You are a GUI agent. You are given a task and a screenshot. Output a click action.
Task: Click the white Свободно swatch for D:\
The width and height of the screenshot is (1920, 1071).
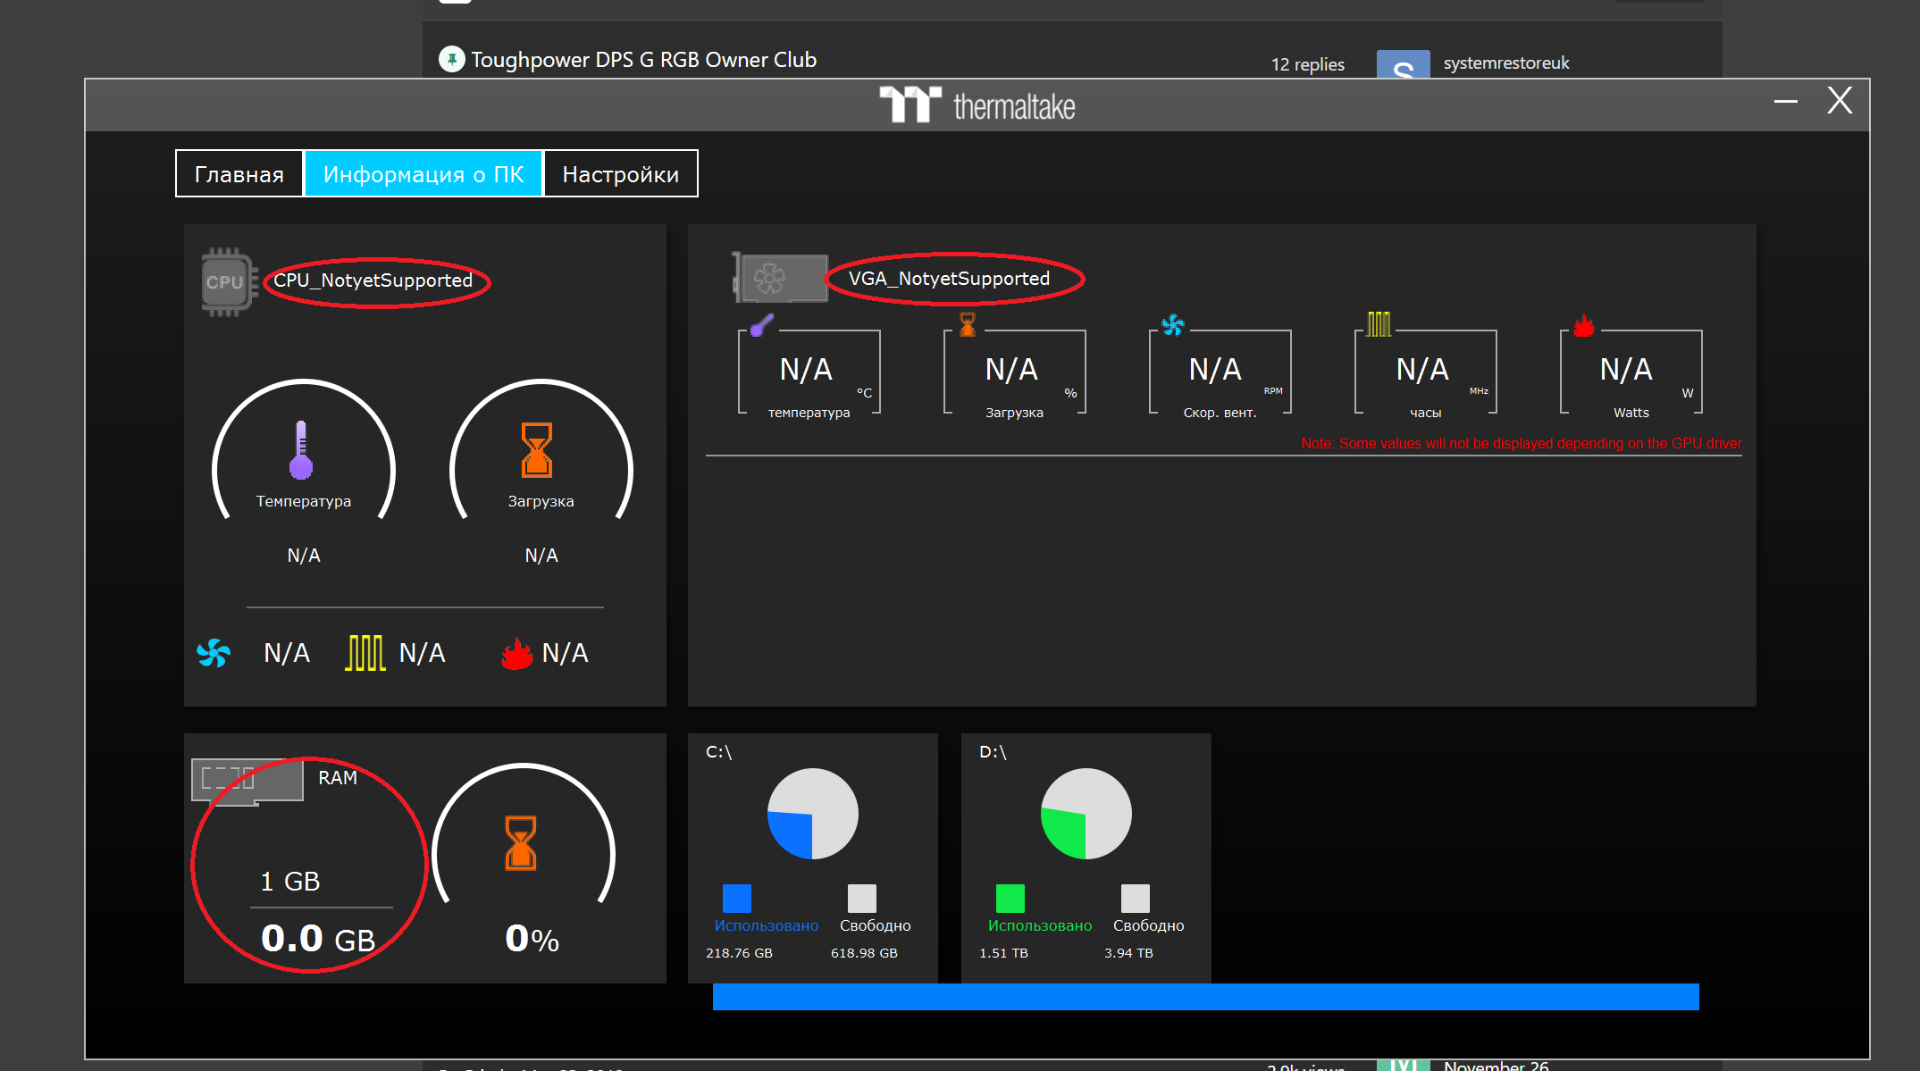[1135, 898]
